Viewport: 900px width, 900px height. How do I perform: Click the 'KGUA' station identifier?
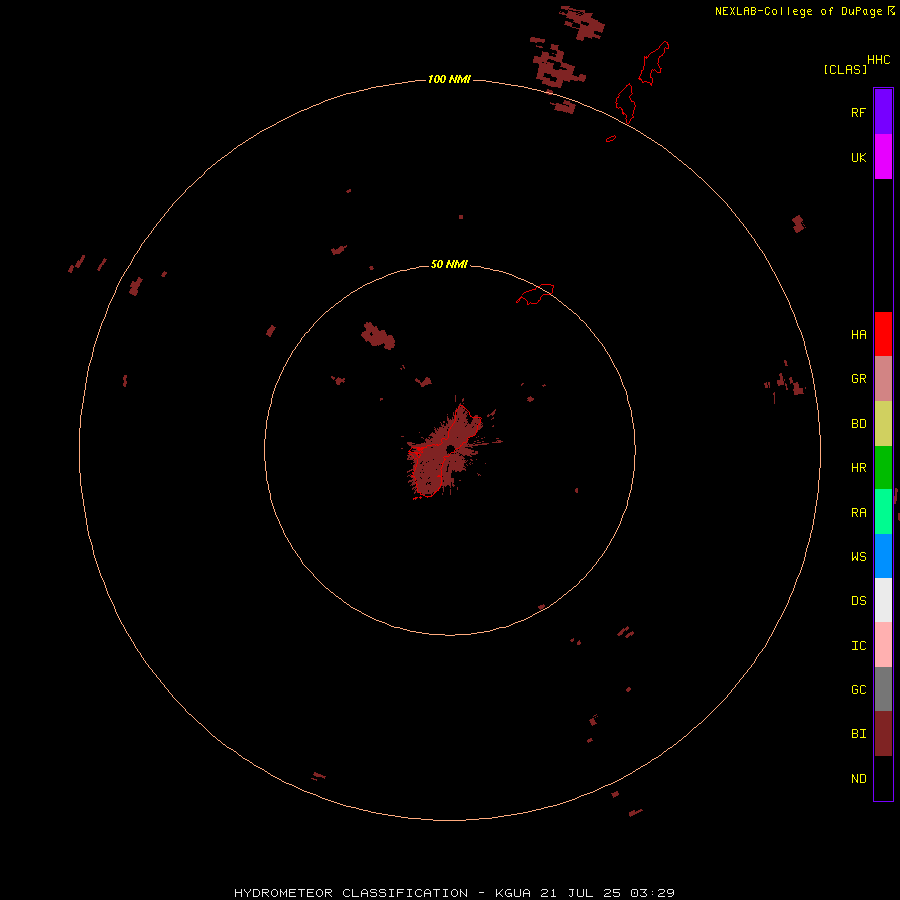pos(513,893)
